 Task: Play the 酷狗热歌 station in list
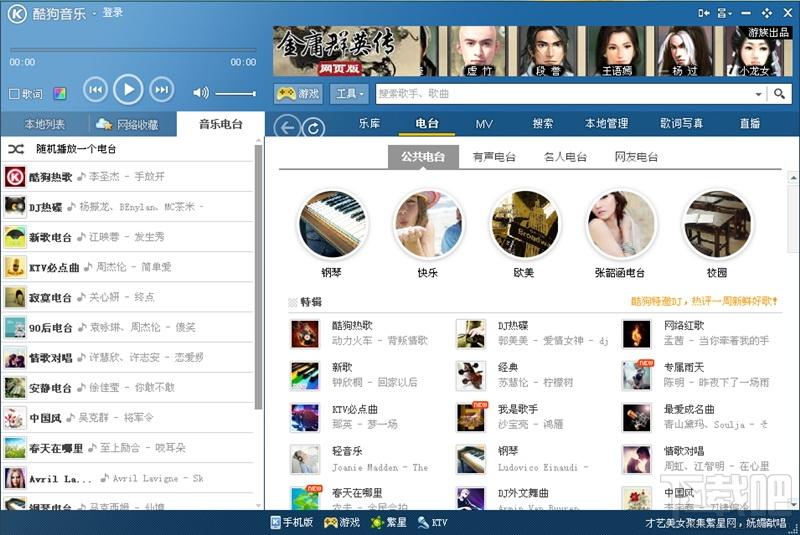128,176
